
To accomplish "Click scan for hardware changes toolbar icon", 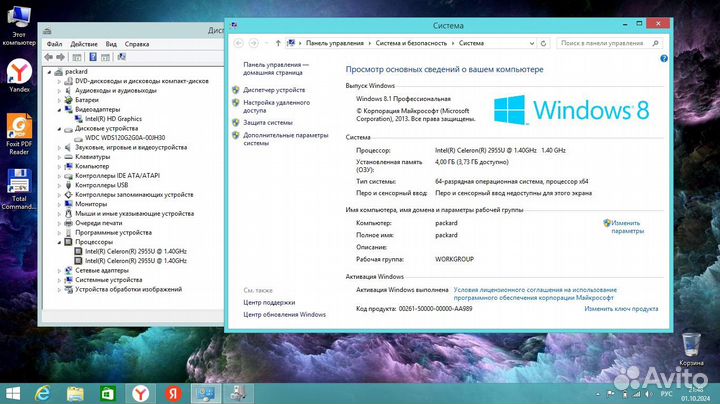I will pyautogui.click(x=121, y=57).
